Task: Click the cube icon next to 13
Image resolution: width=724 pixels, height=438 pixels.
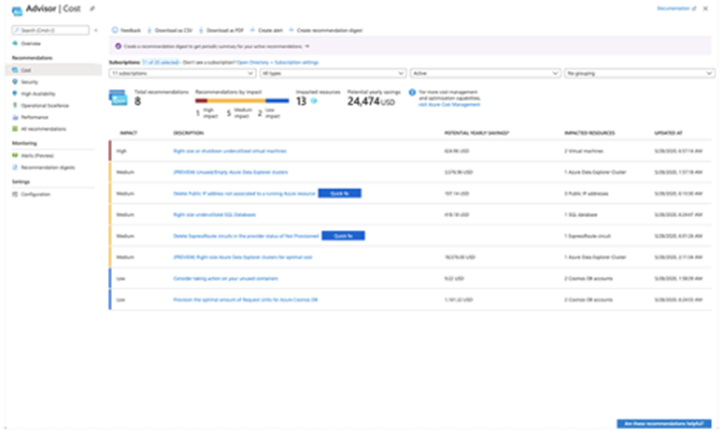Action: point(314,101)
